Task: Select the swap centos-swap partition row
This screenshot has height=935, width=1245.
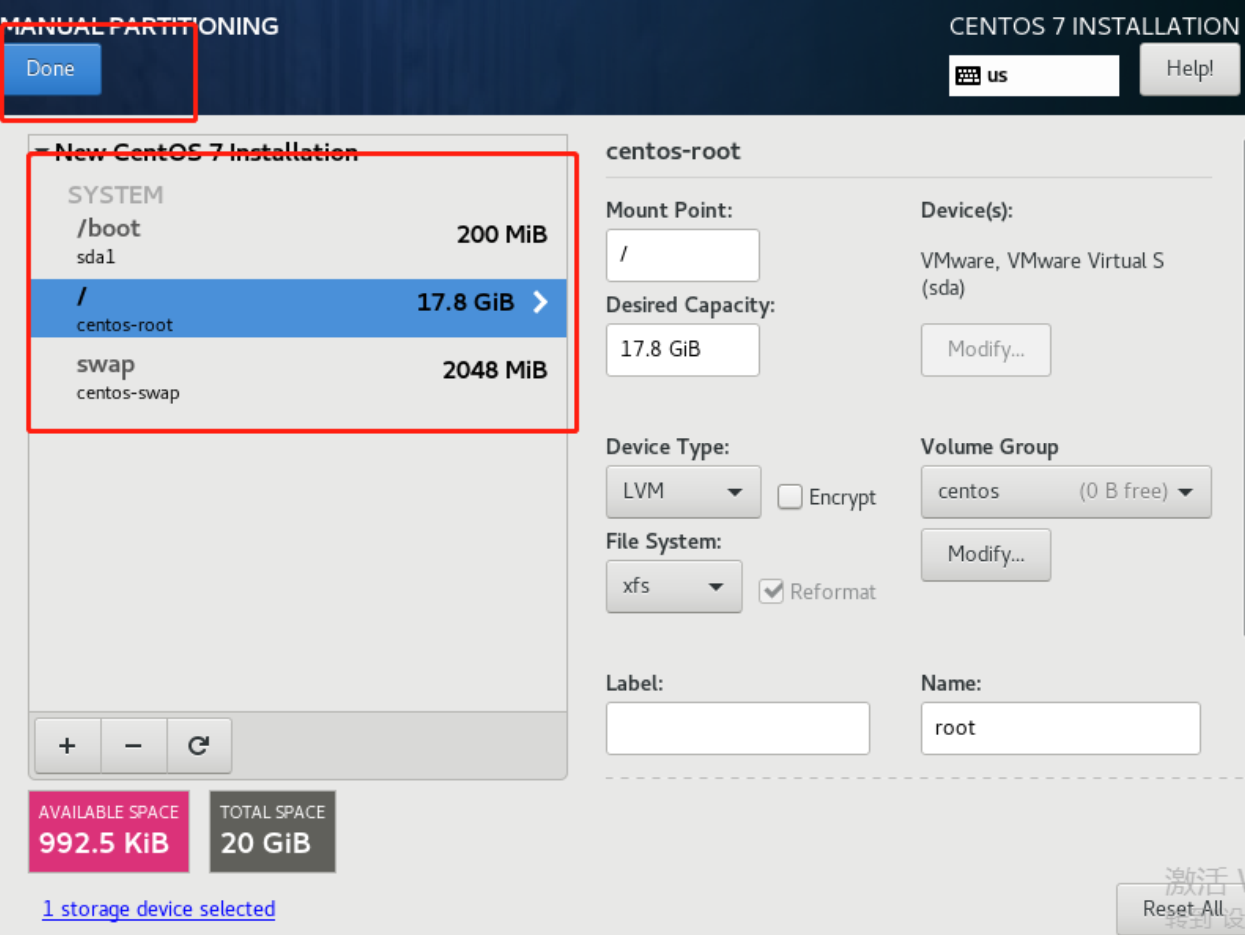Action: coord(298,377)
